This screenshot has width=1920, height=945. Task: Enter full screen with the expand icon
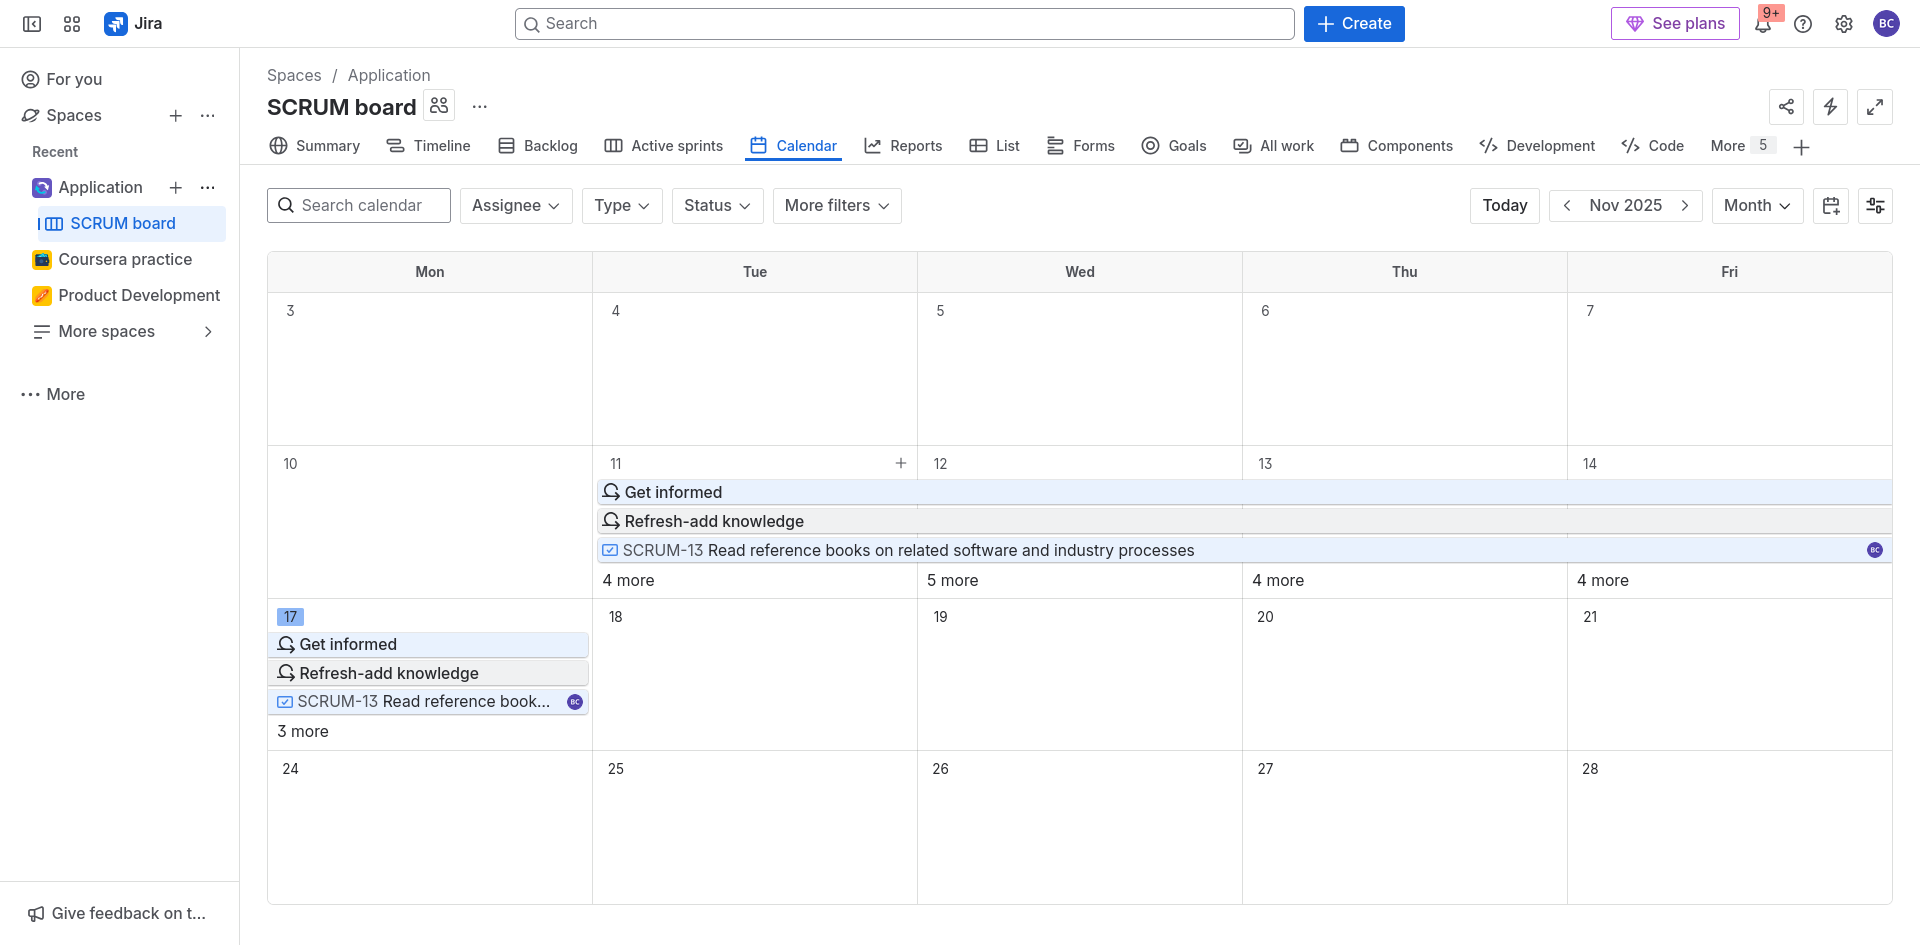1874,107
